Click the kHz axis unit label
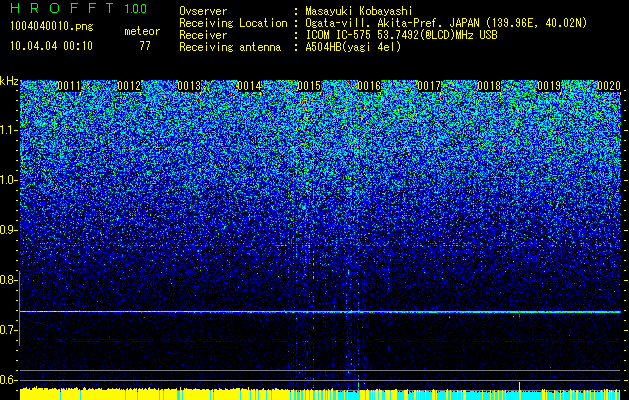The image size is (629, 400). (x=9, y=81)
